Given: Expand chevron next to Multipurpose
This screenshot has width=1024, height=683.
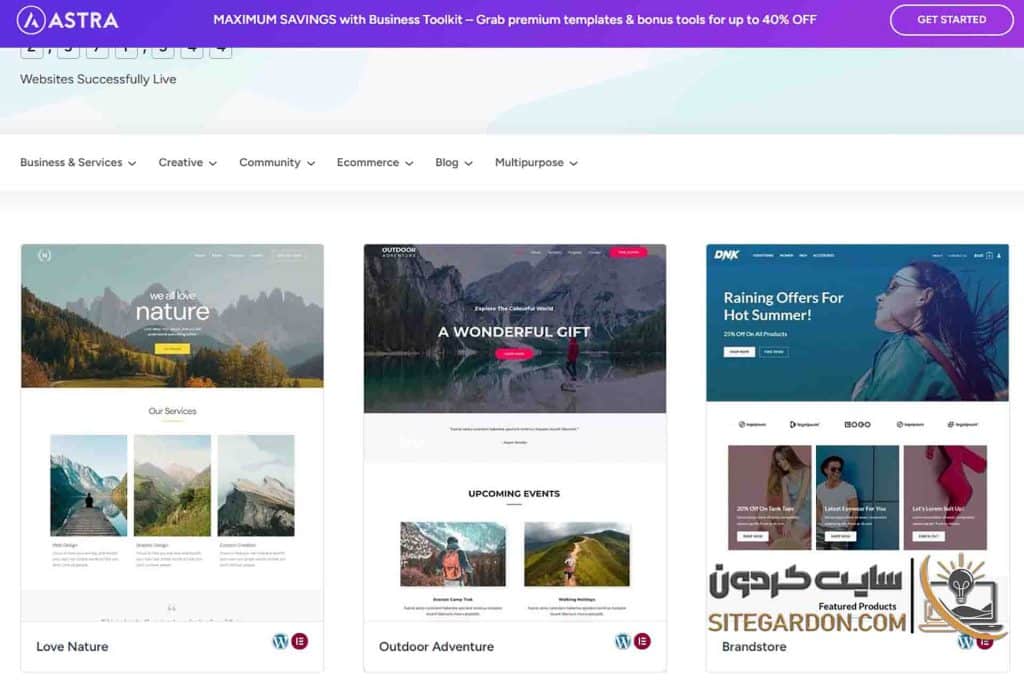Looking at the screenshot, I should tap(573, 163).
